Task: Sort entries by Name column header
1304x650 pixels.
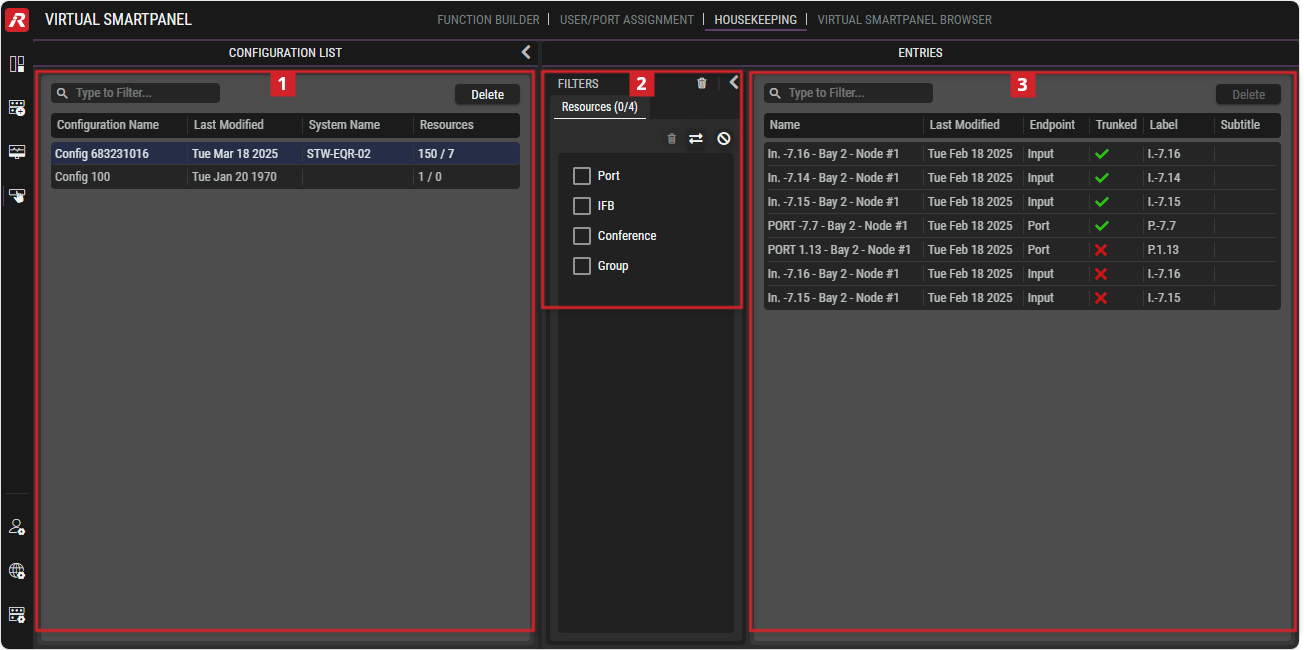Action: [x=785, y=125]
